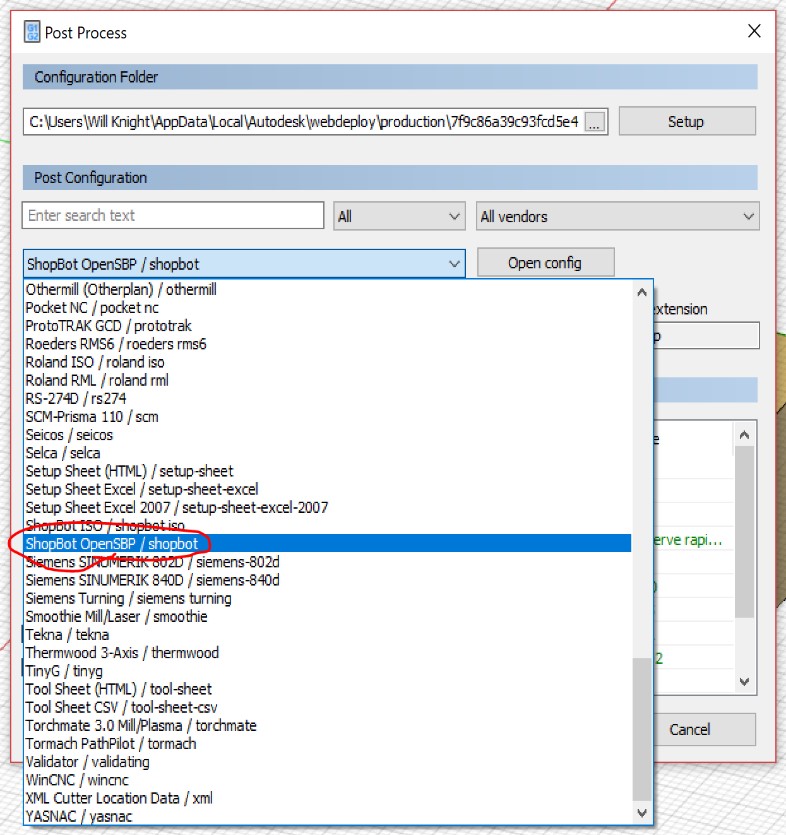Open the All category dropdown
The width and height of the screenshot is (786, 835).
coord(399,216)
